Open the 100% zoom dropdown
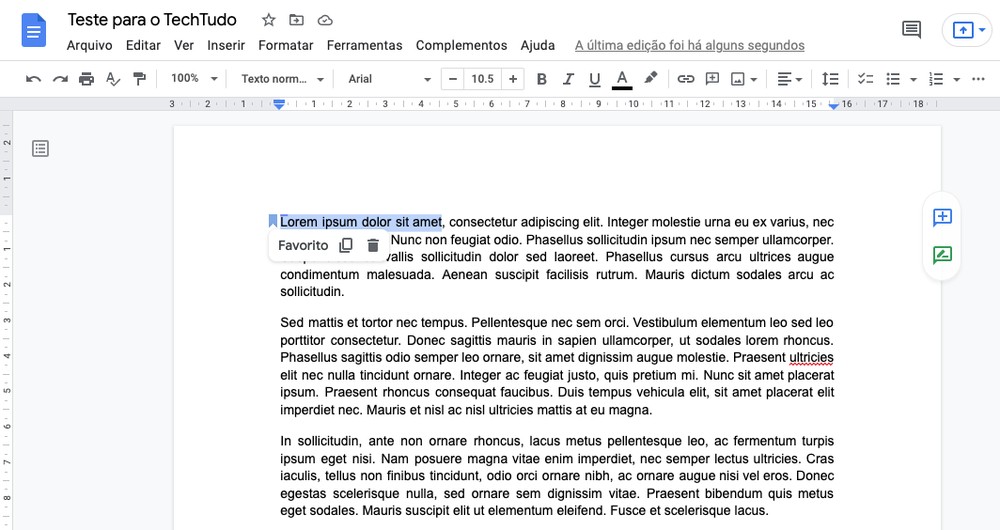 [x=195, y=78]
